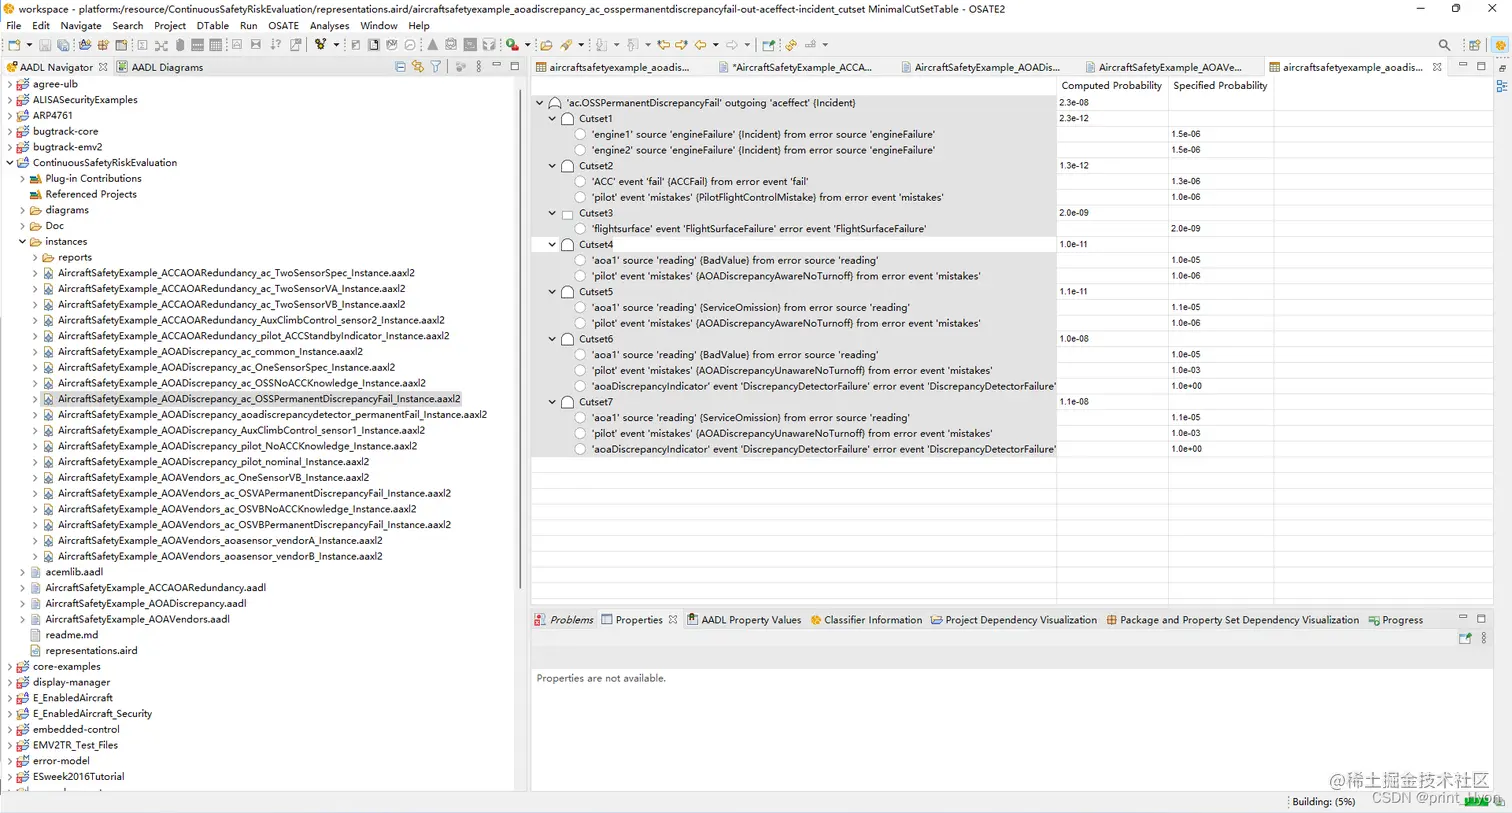
Task: Close the Properties view tab
Action: pos(673,620)
